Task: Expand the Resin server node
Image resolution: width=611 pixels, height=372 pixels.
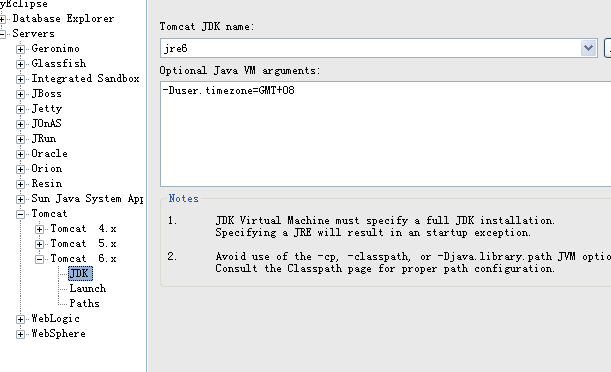Action: coord(20,184)
